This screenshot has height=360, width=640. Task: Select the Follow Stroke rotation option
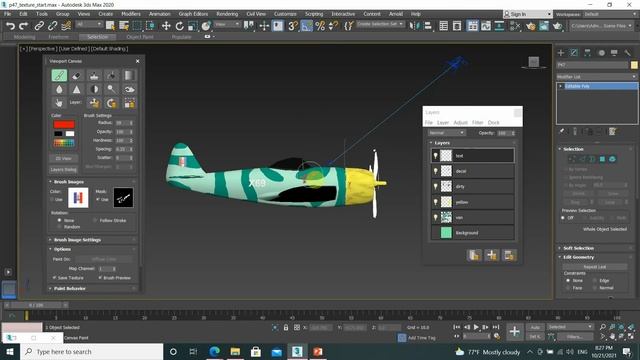(95, 220)
